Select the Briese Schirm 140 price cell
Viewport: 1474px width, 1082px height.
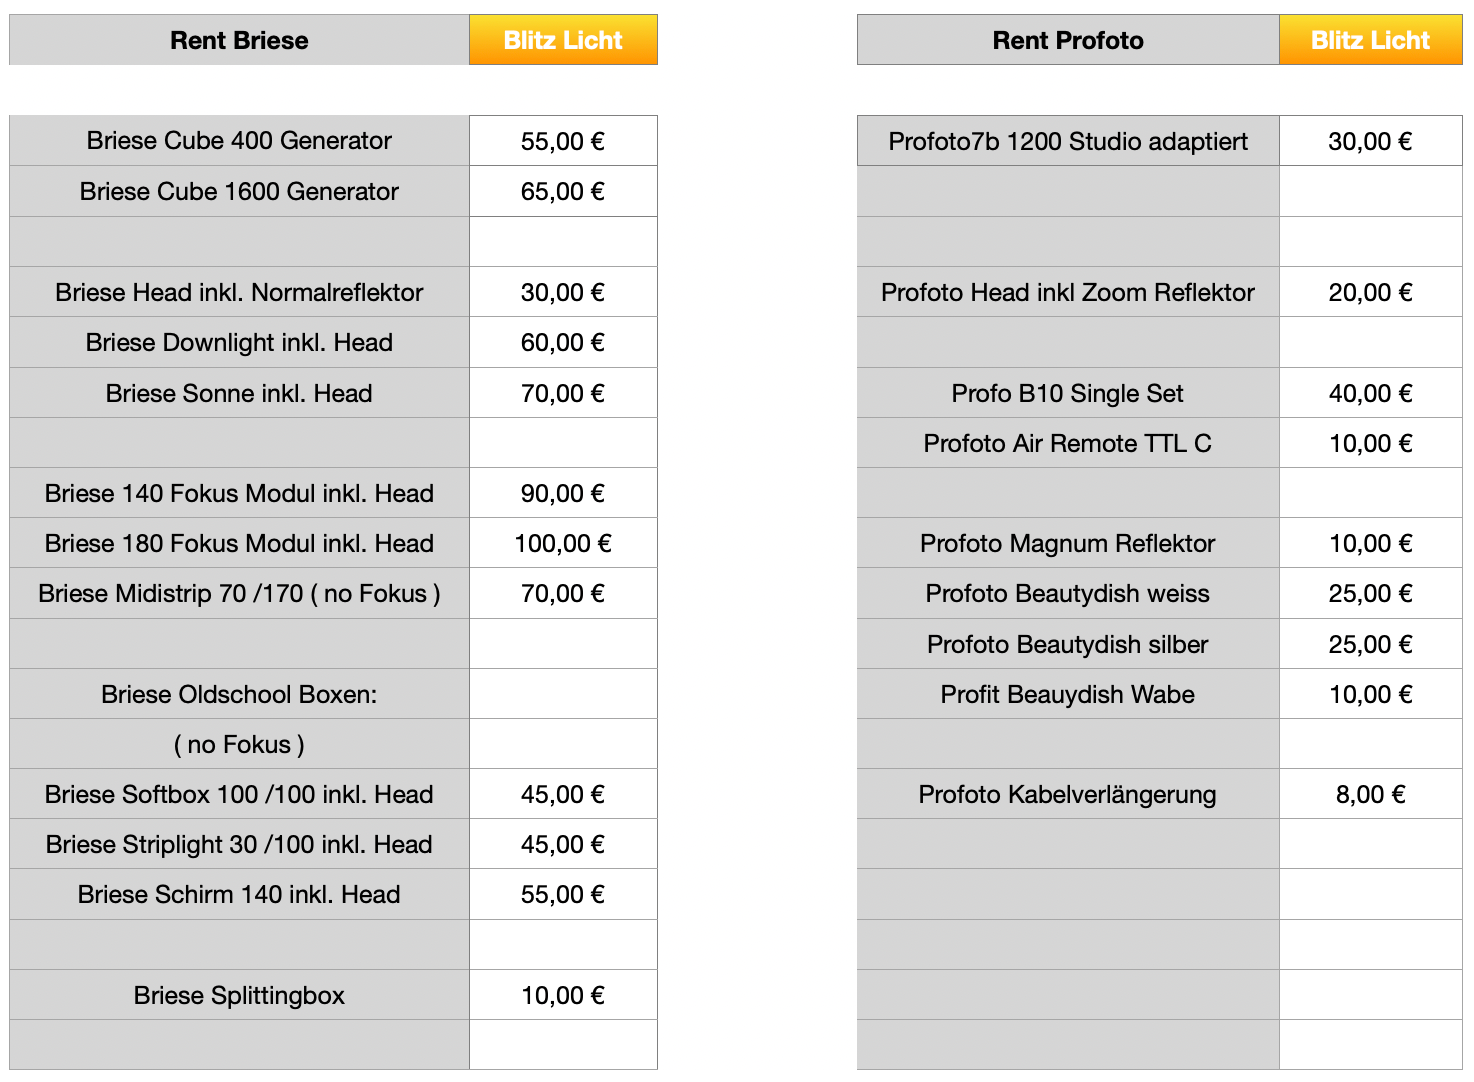[563, 895]
